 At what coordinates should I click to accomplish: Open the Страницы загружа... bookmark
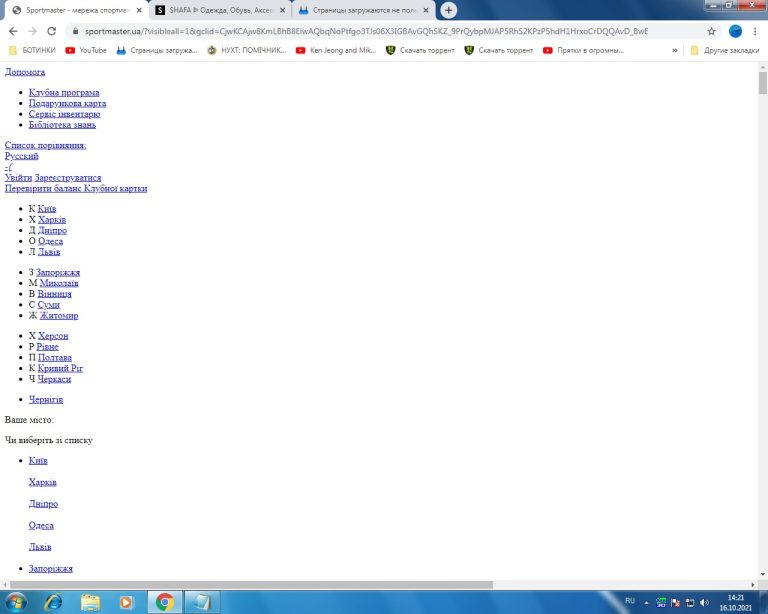point(157,50)
